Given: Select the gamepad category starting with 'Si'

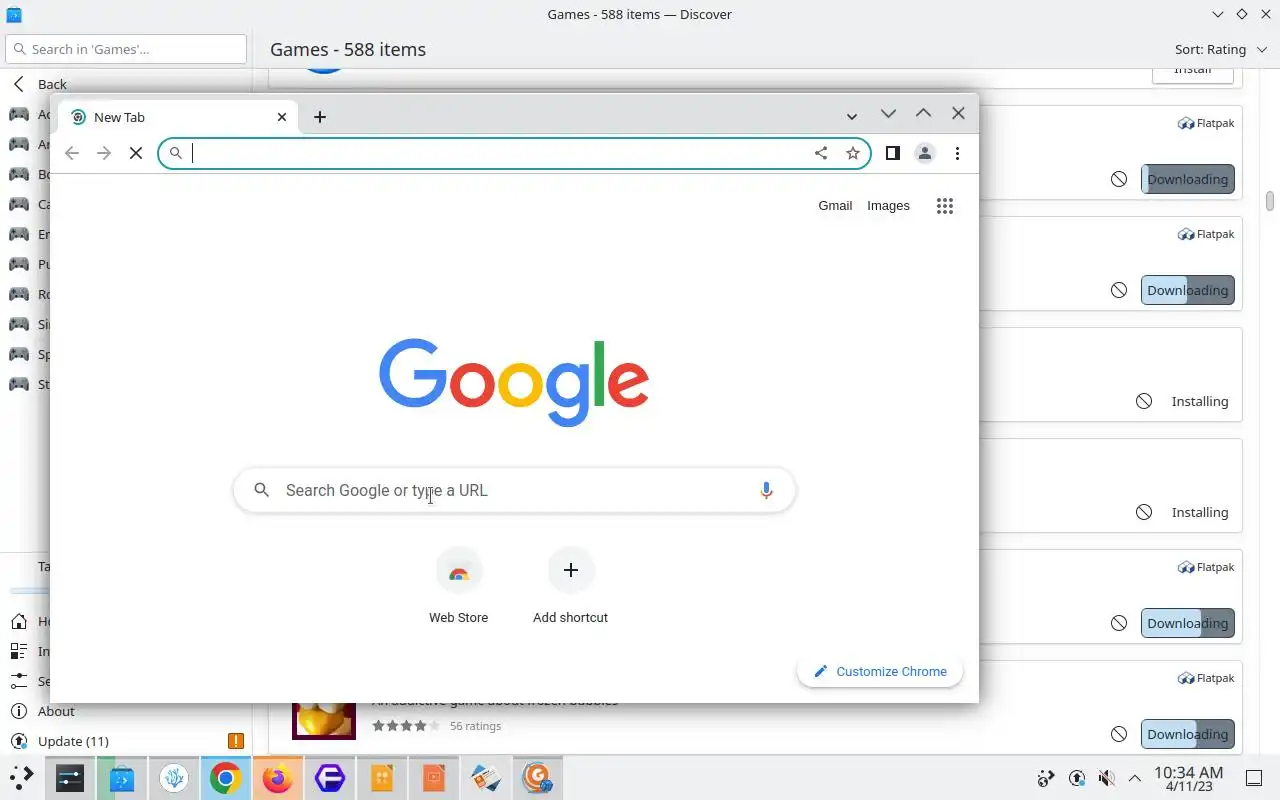Looking at the screenshot, I should 28,324.
